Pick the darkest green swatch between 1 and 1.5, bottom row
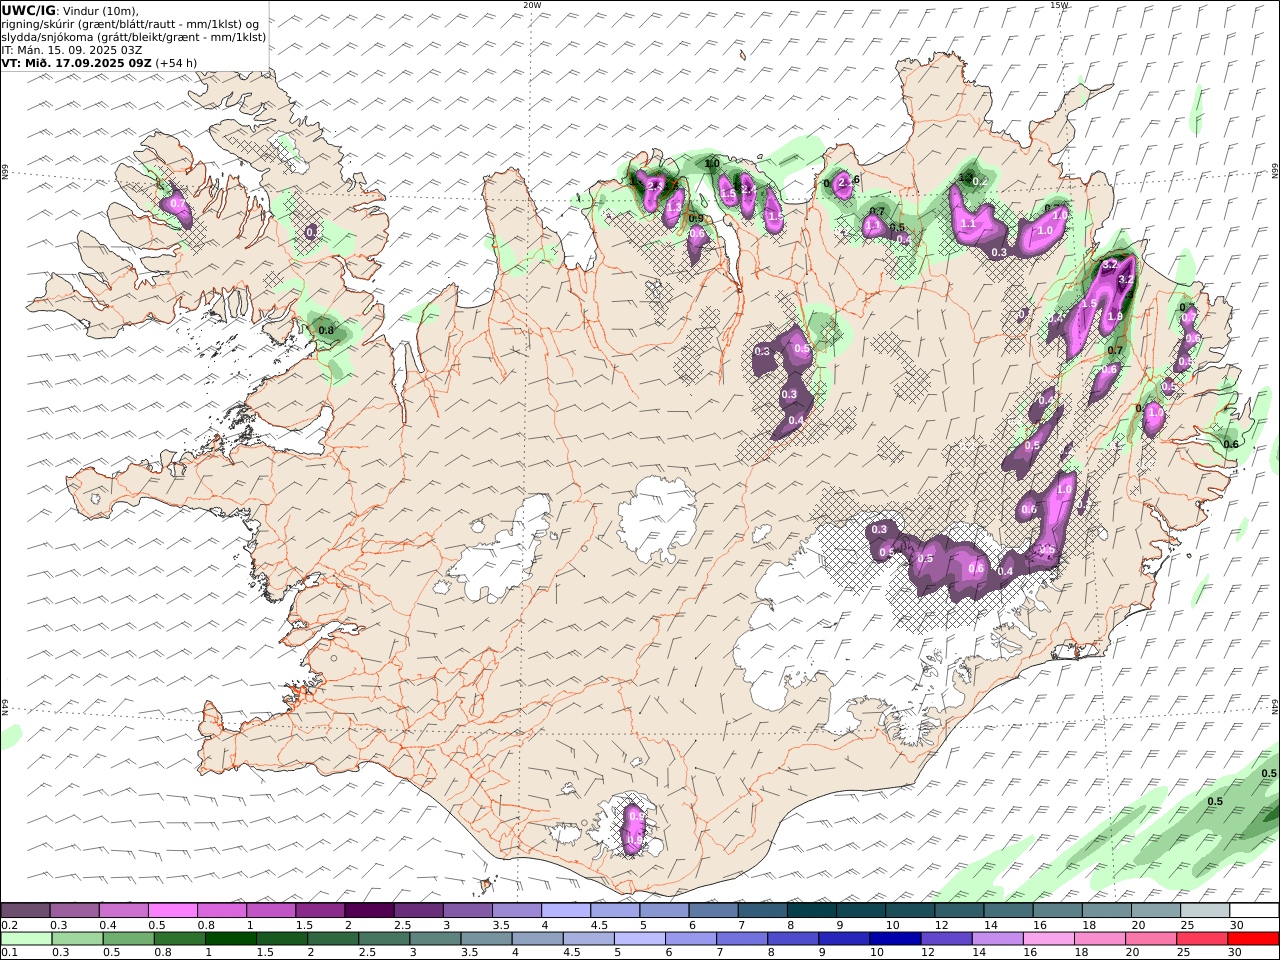 pos(231,938)
